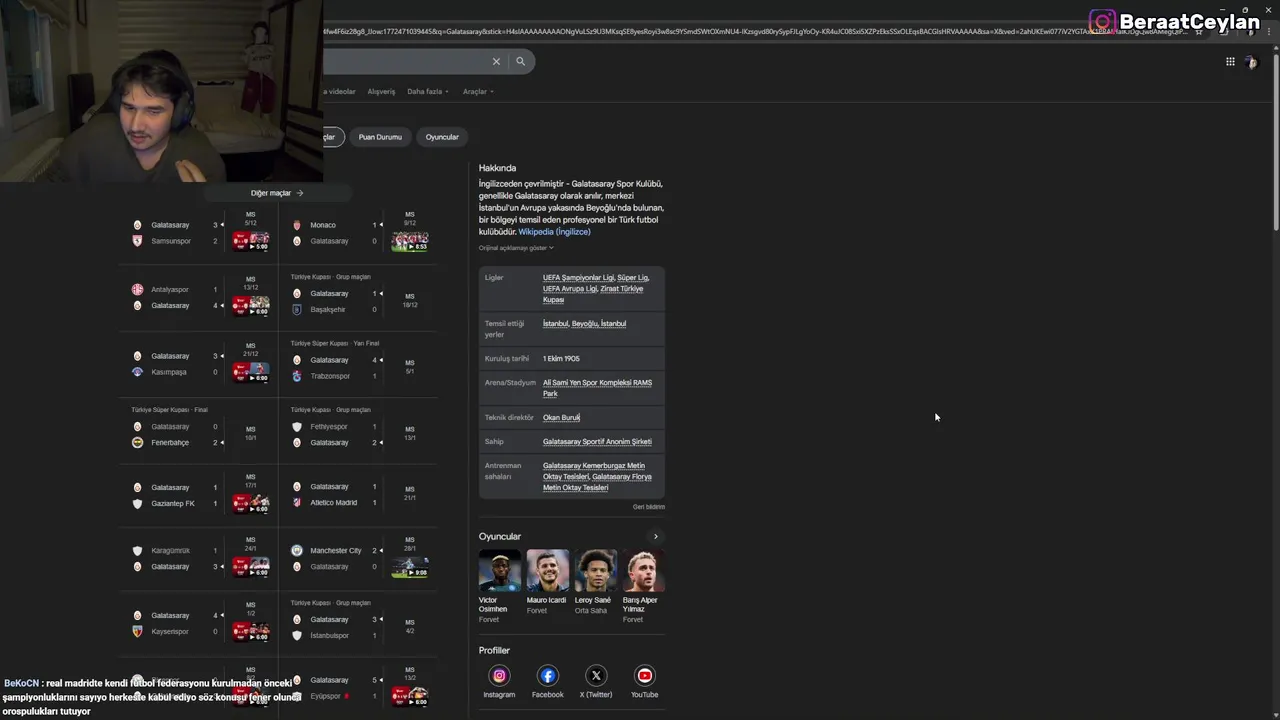Click the Kayserispor team crest
Image resolution: width=1280 pixels, height=720 pixels.
coord(137,631)
